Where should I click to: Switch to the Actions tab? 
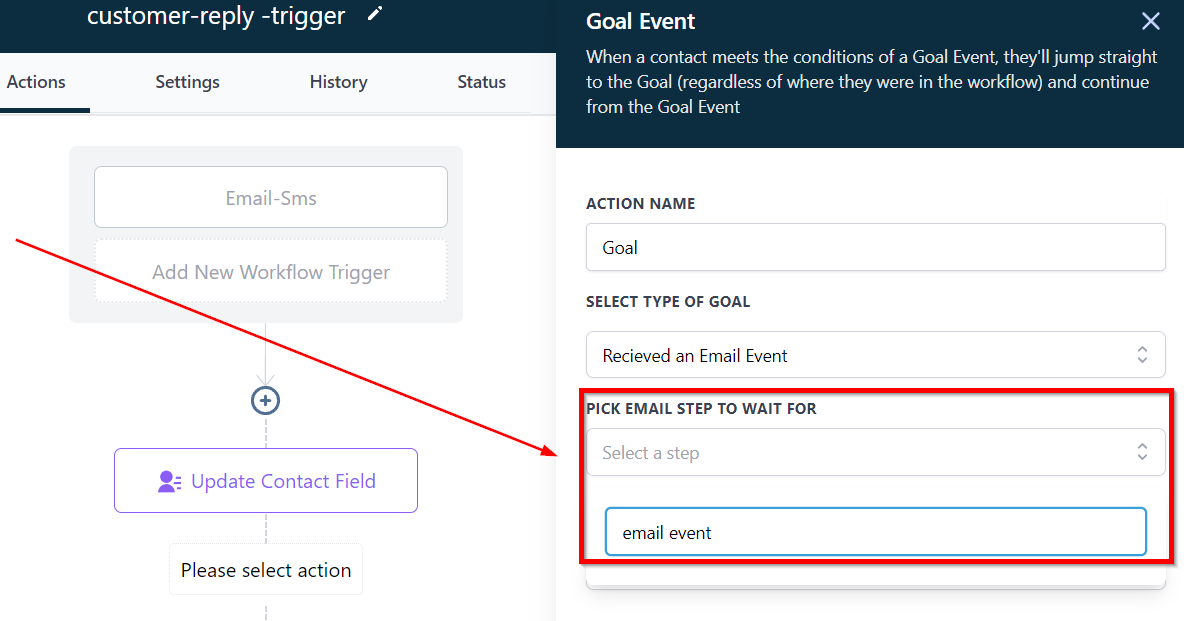pos(36,82)
